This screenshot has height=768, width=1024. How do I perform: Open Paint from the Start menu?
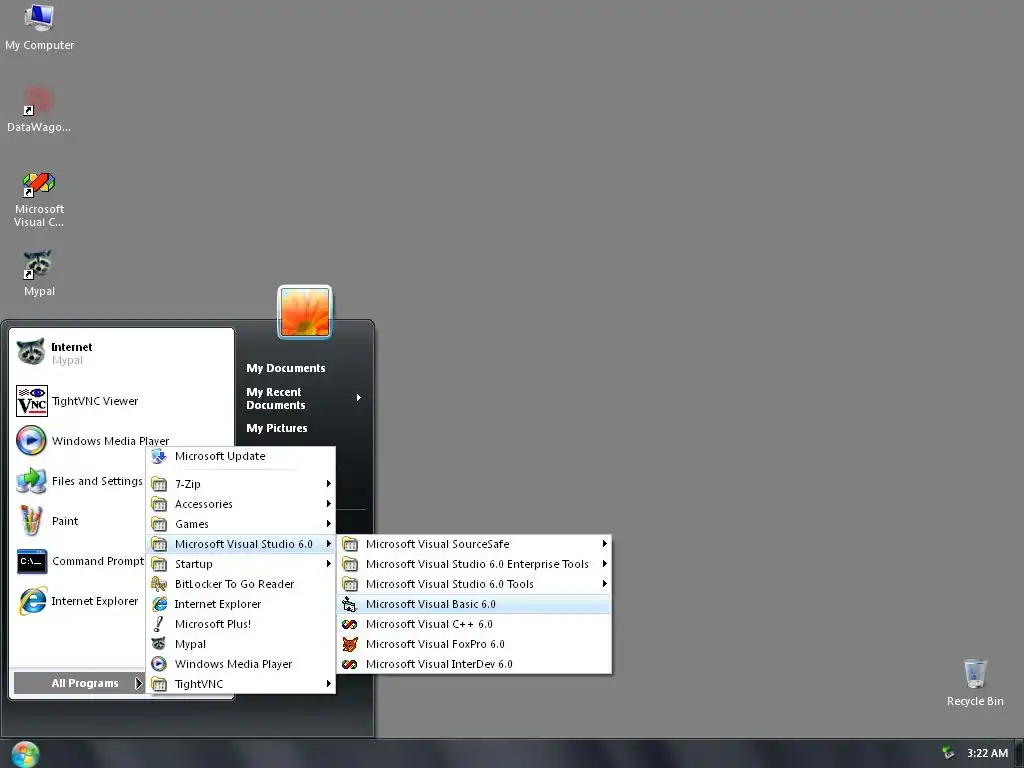(x=78, y=521)
